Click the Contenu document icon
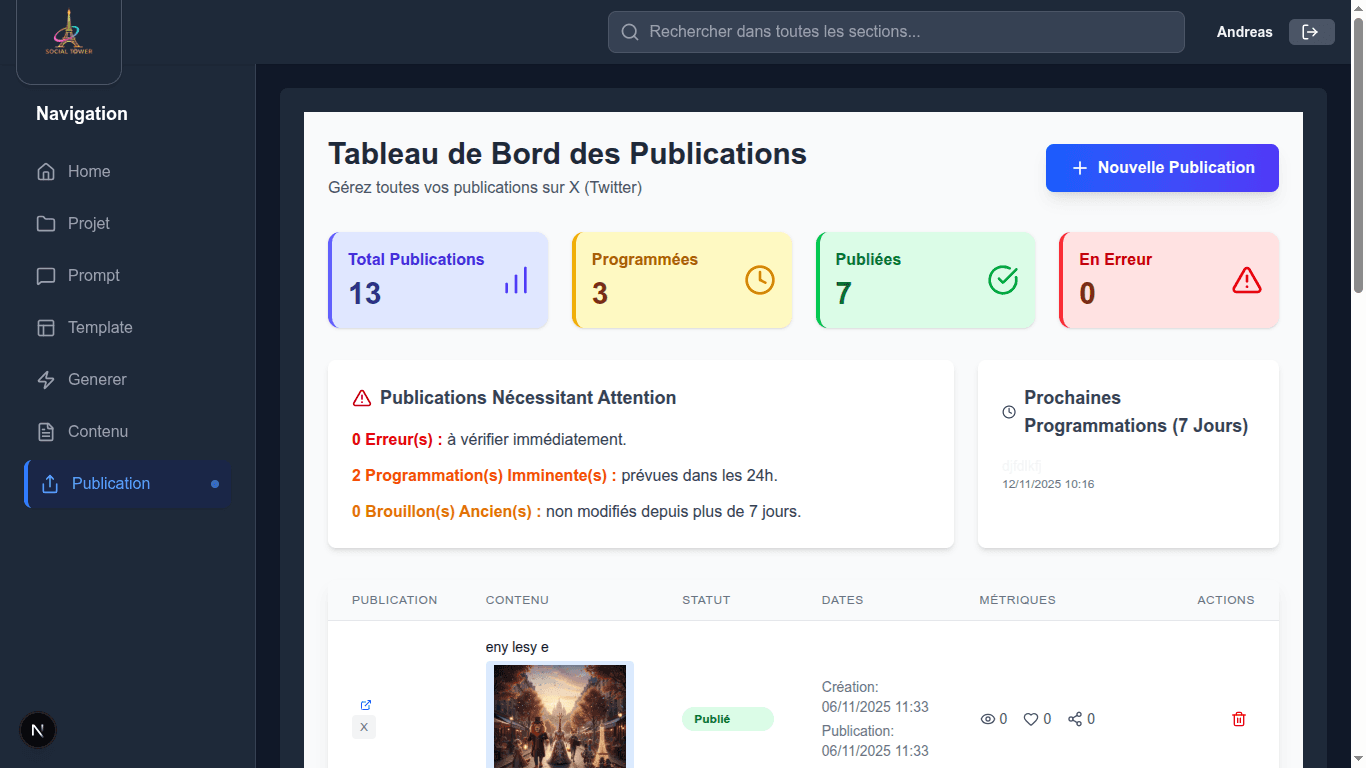This screenshot has width=1366, height=768. pos(46,432)
